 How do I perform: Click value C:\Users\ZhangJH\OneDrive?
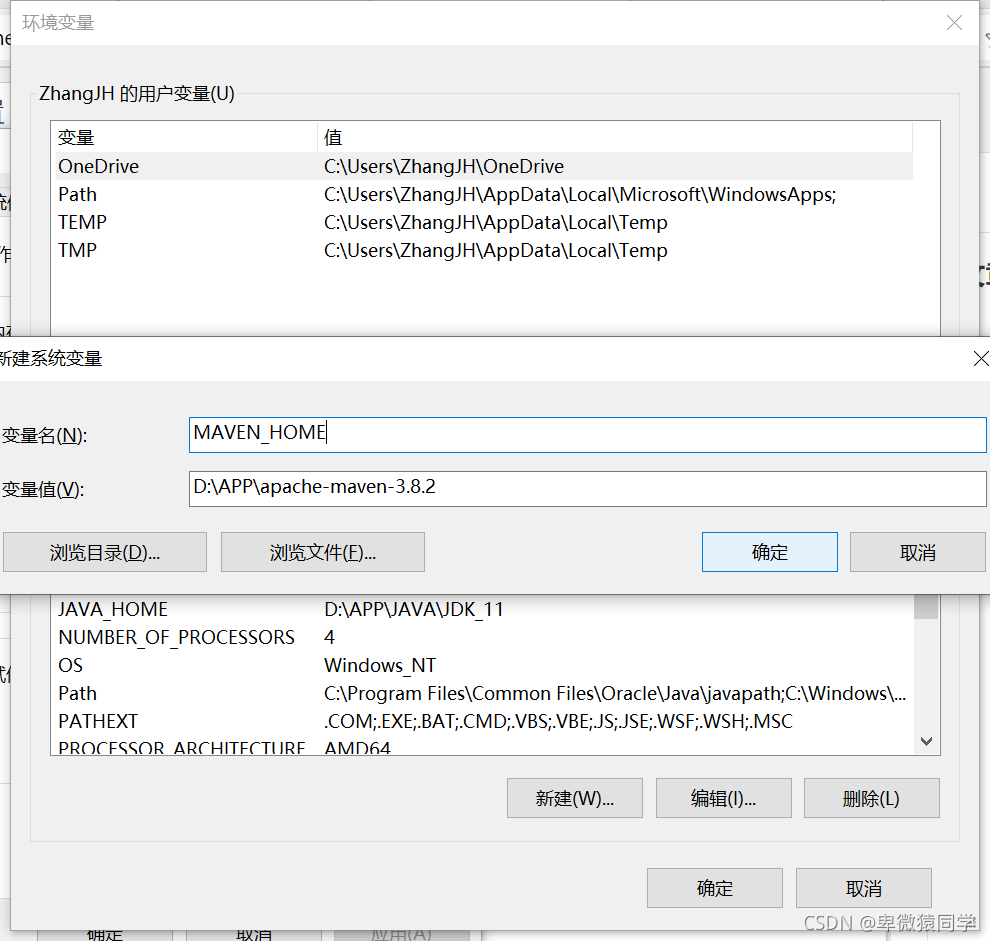click(444, 166)
